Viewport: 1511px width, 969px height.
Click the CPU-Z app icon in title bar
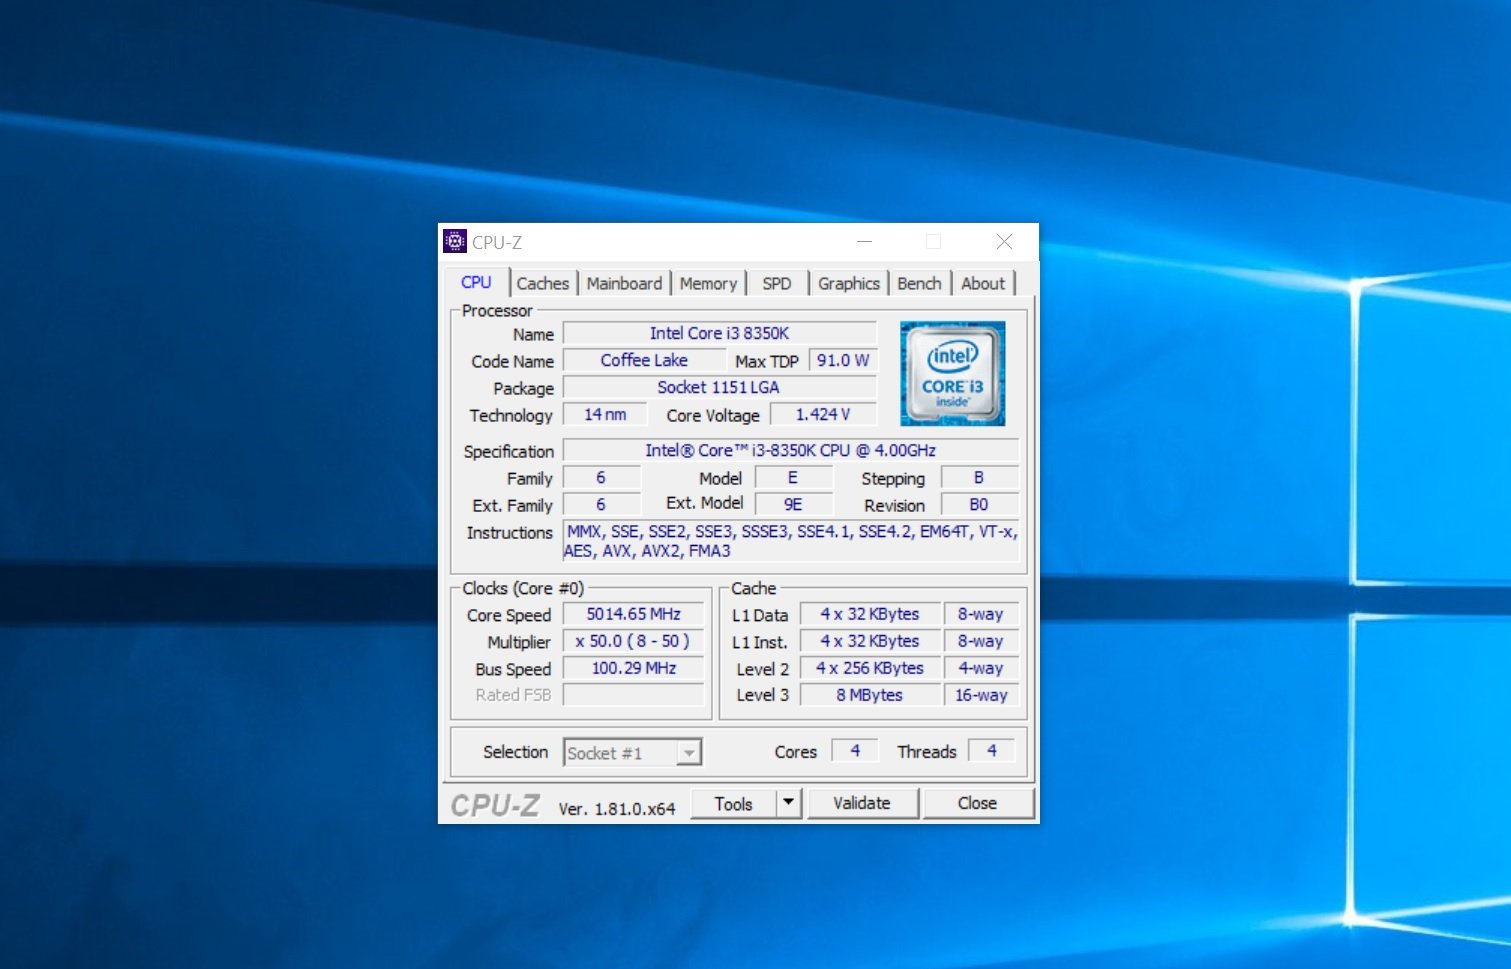tap(455, 241)
